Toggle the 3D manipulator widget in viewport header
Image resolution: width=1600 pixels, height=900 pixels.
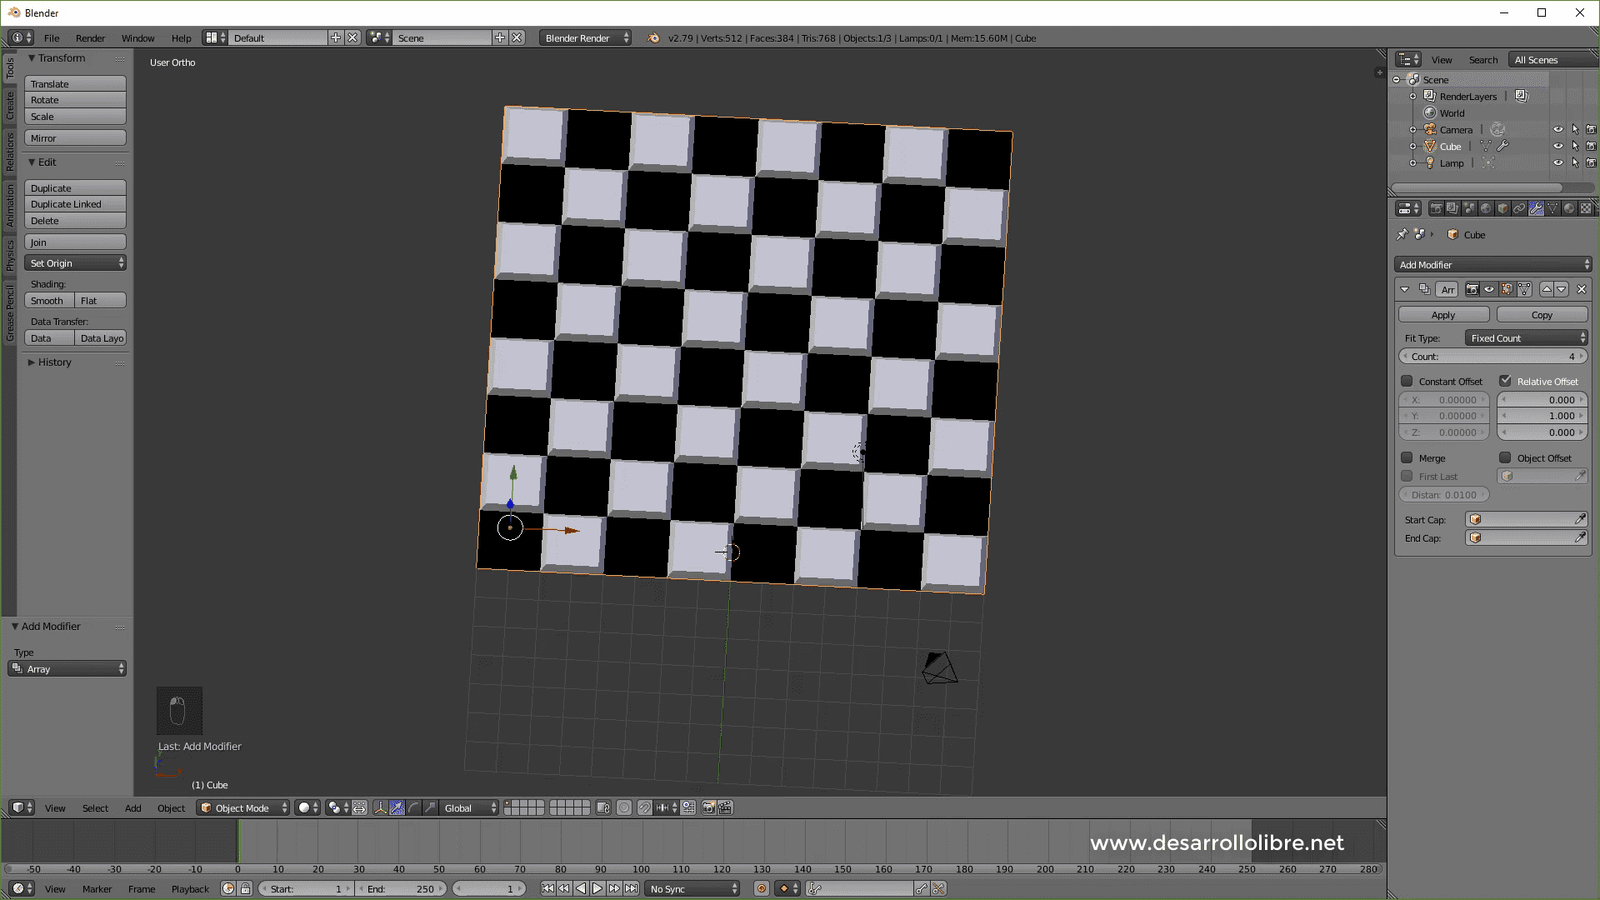point(380,808)
